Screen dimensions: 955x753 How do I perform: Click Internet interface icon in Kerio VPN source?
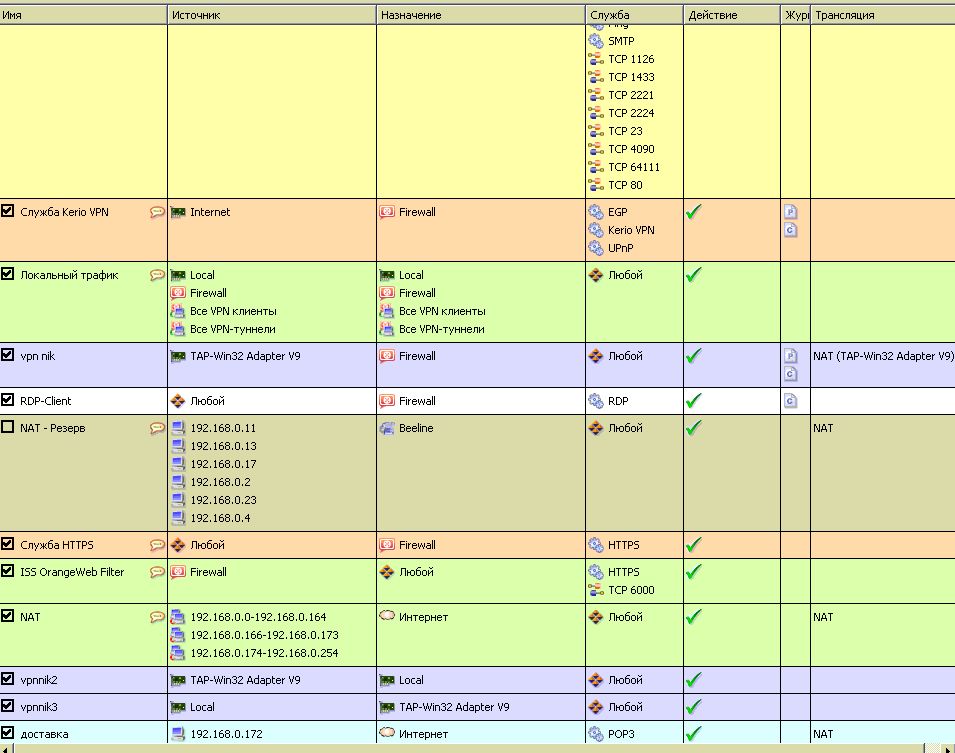178,212
